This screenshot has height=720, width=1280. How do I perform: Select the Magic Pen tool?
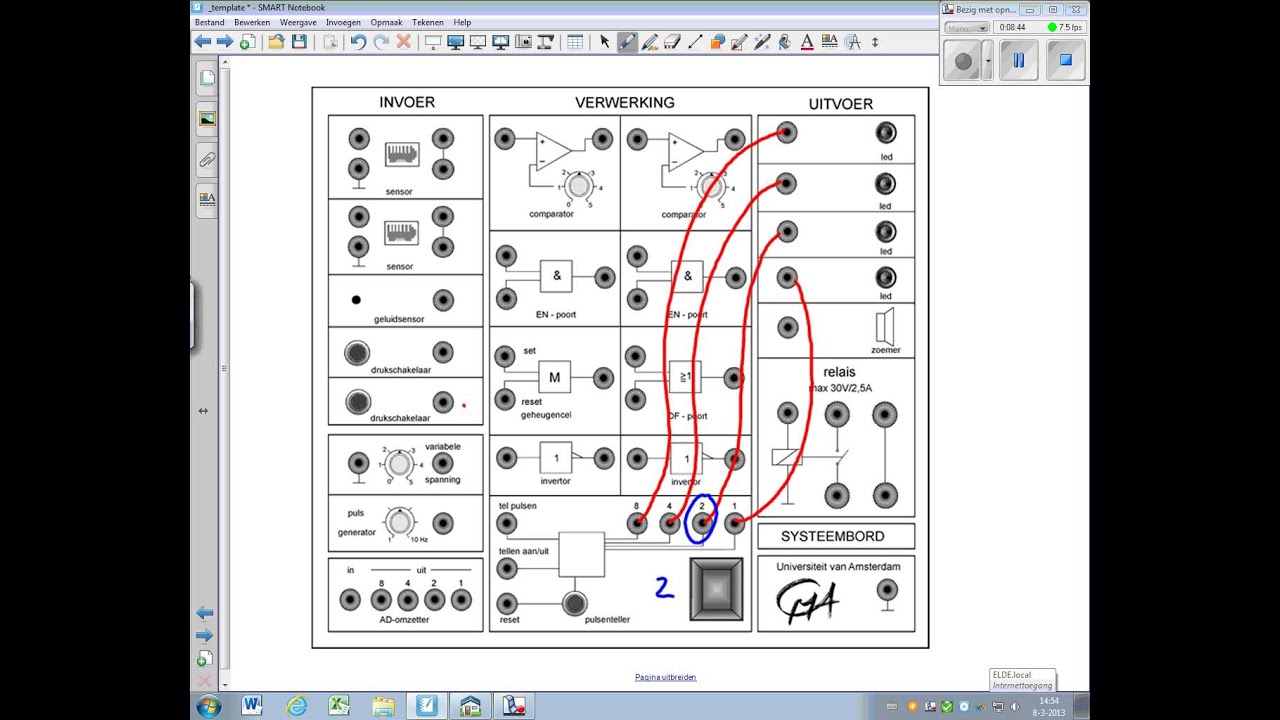[762, 42]
